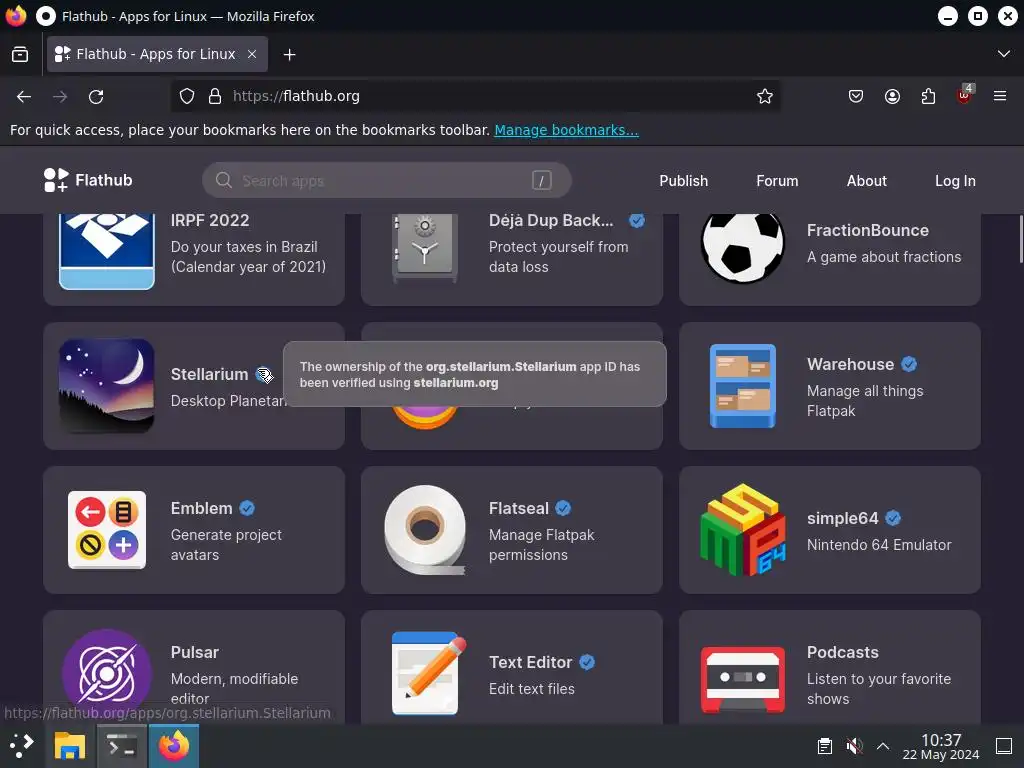Open the clipboard tray icon

point(825,746)
